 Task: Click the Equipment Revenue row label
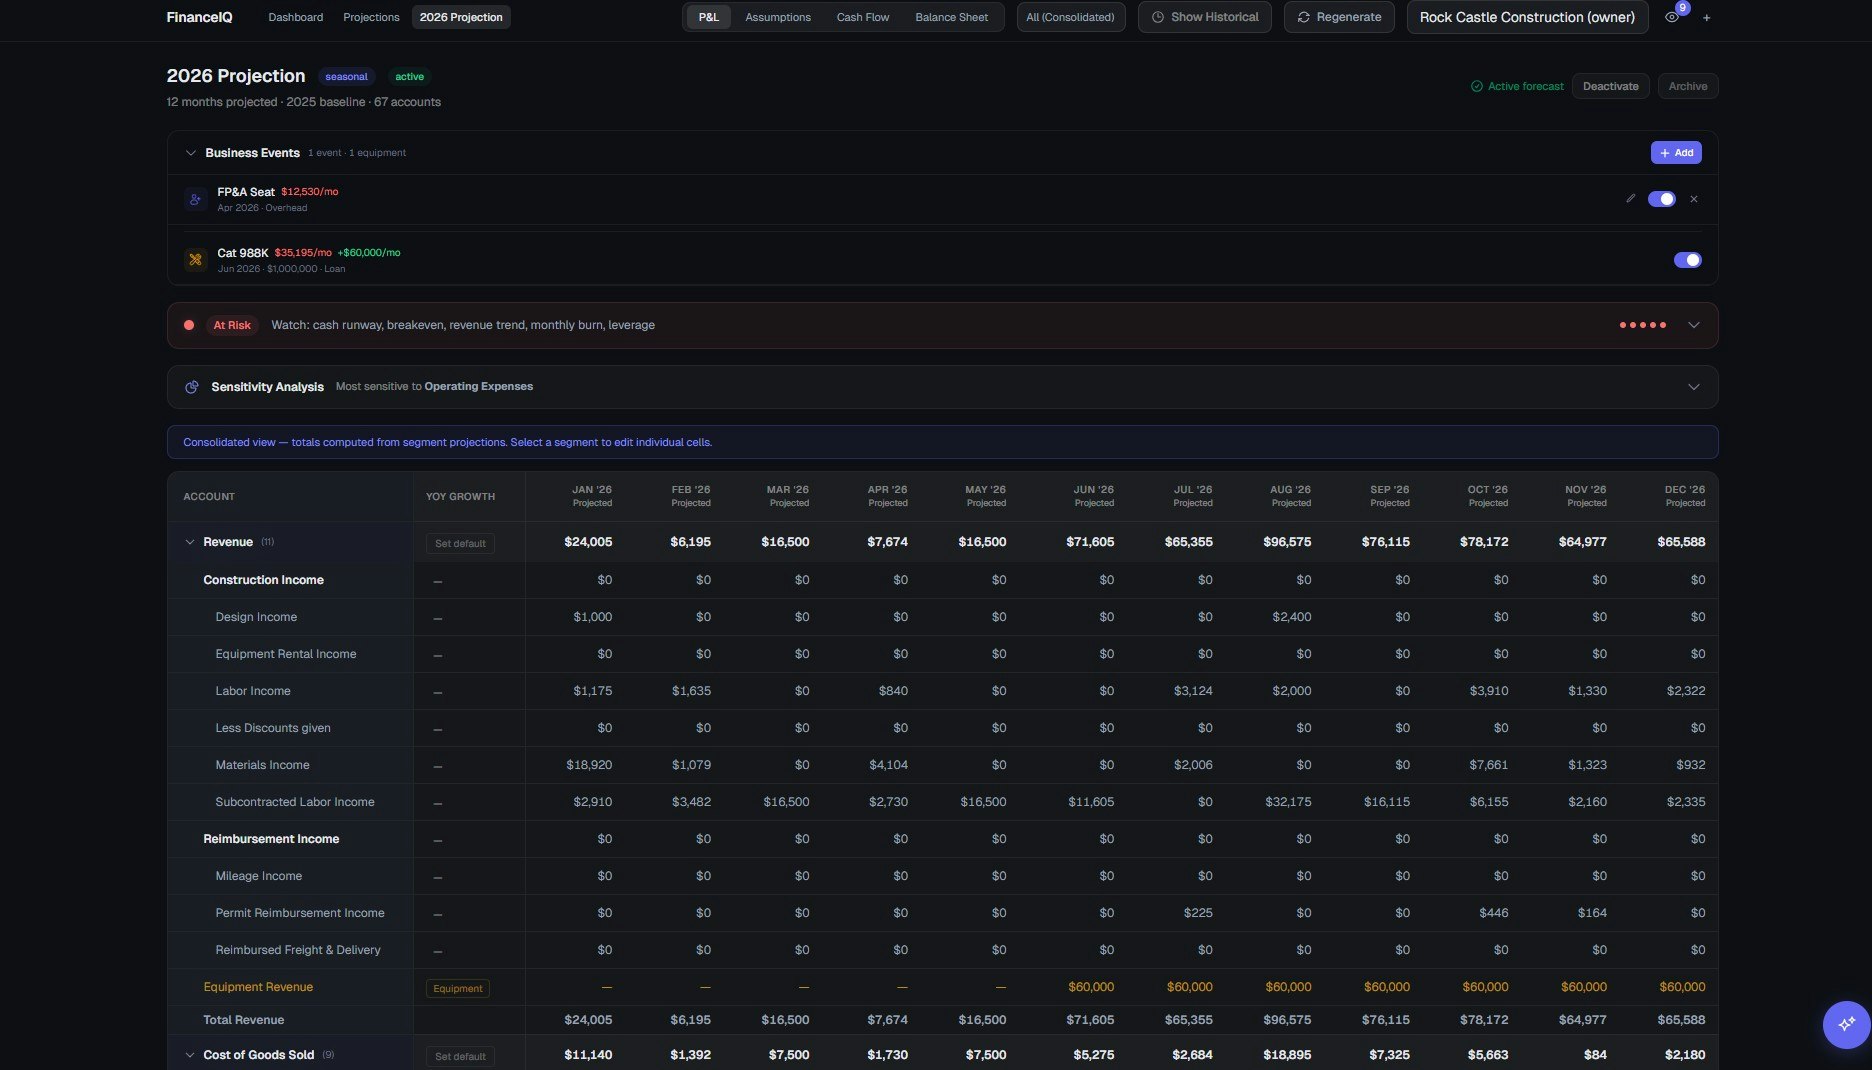(x=258, y=987)
